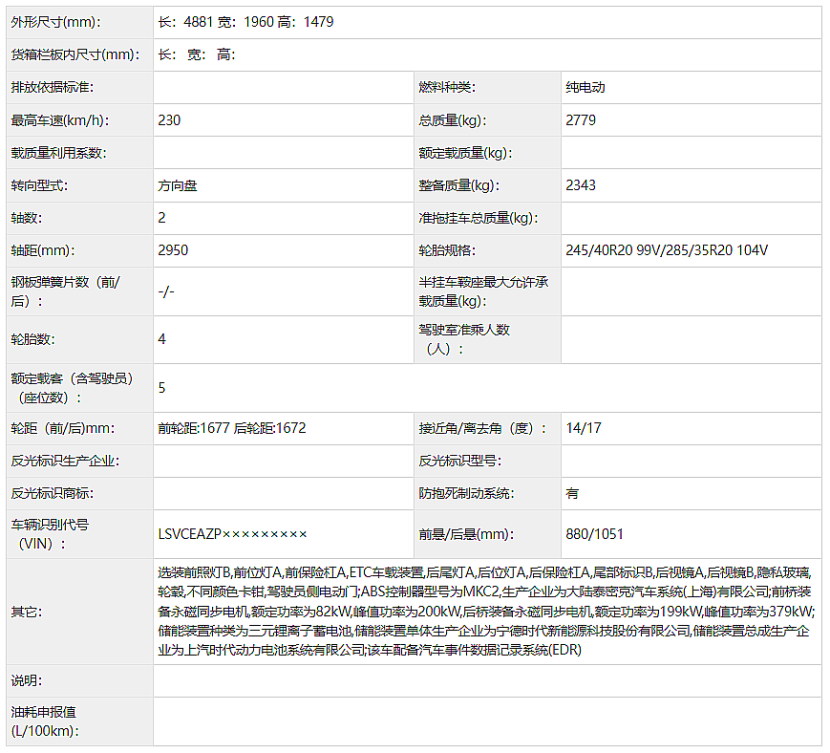Select the top speed value 230
Image resolution: width=830 pixels, height=753 pixels.
point(169,120)
